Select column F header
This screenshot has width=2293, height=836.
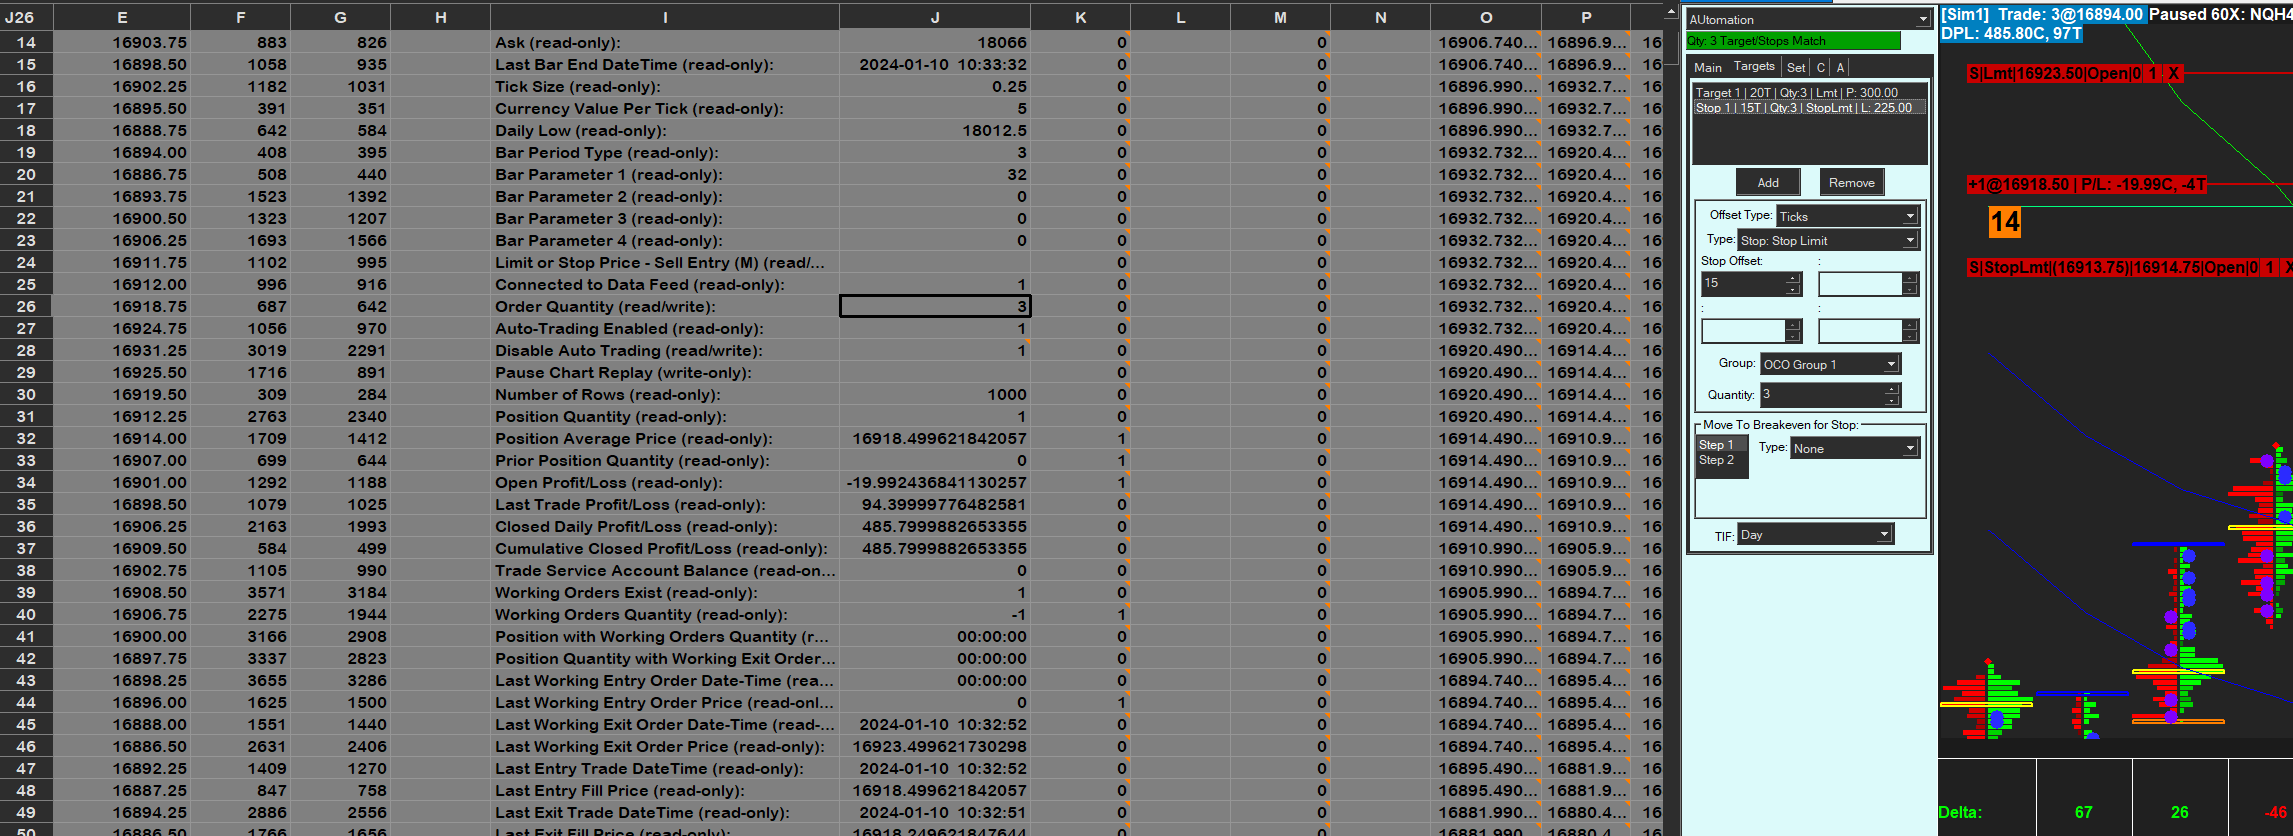click(x=241, y=17)
